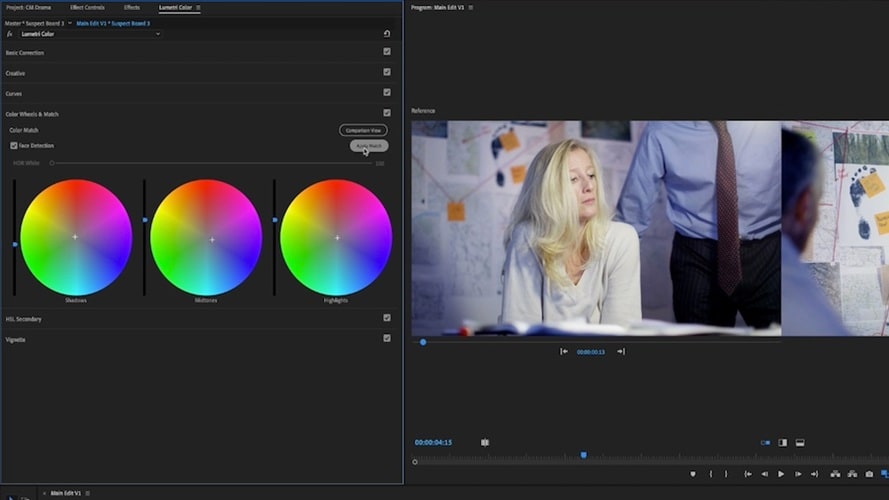Click the Shadows luminance slider handle
The image size is (889, 500).
[x=15, y=244]
